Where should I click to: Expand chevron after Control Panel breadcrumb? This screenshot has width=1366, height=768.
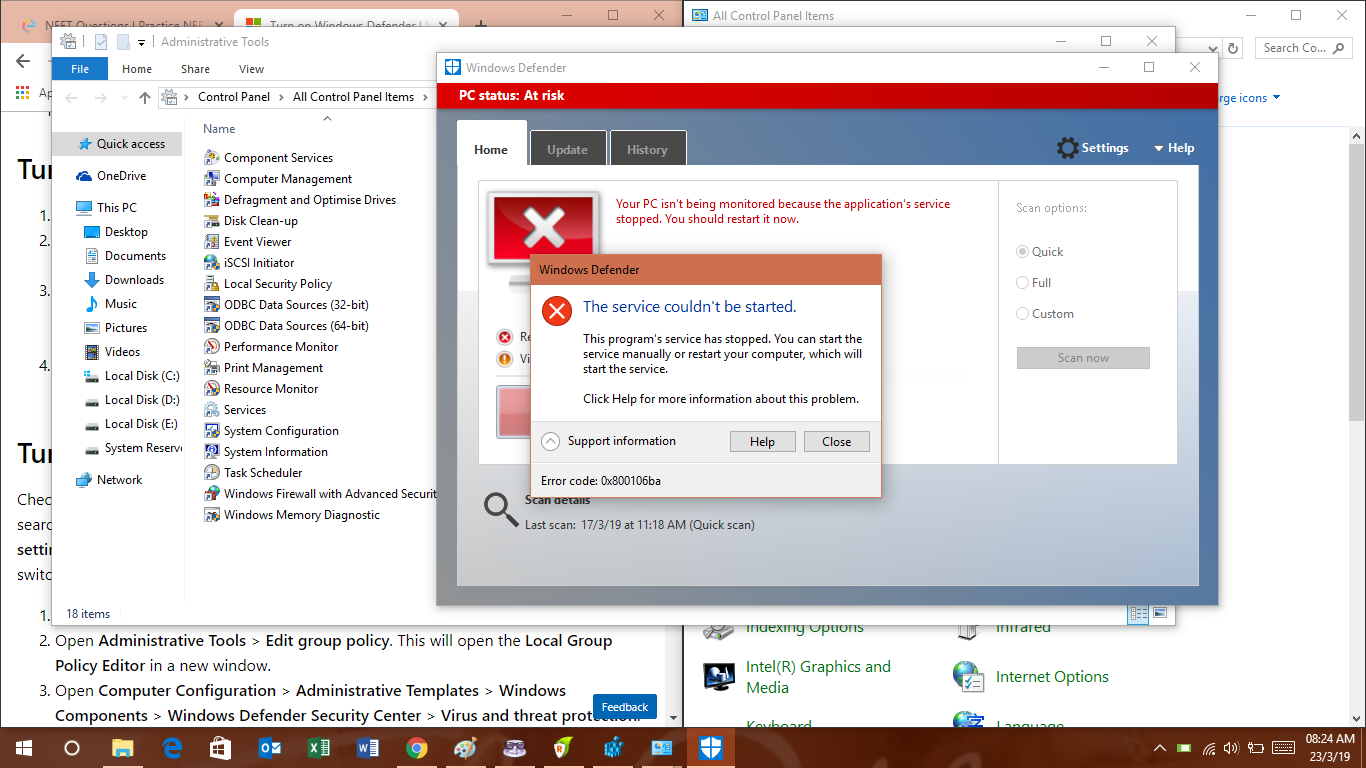pyautogui.click(x=281, y=97)
